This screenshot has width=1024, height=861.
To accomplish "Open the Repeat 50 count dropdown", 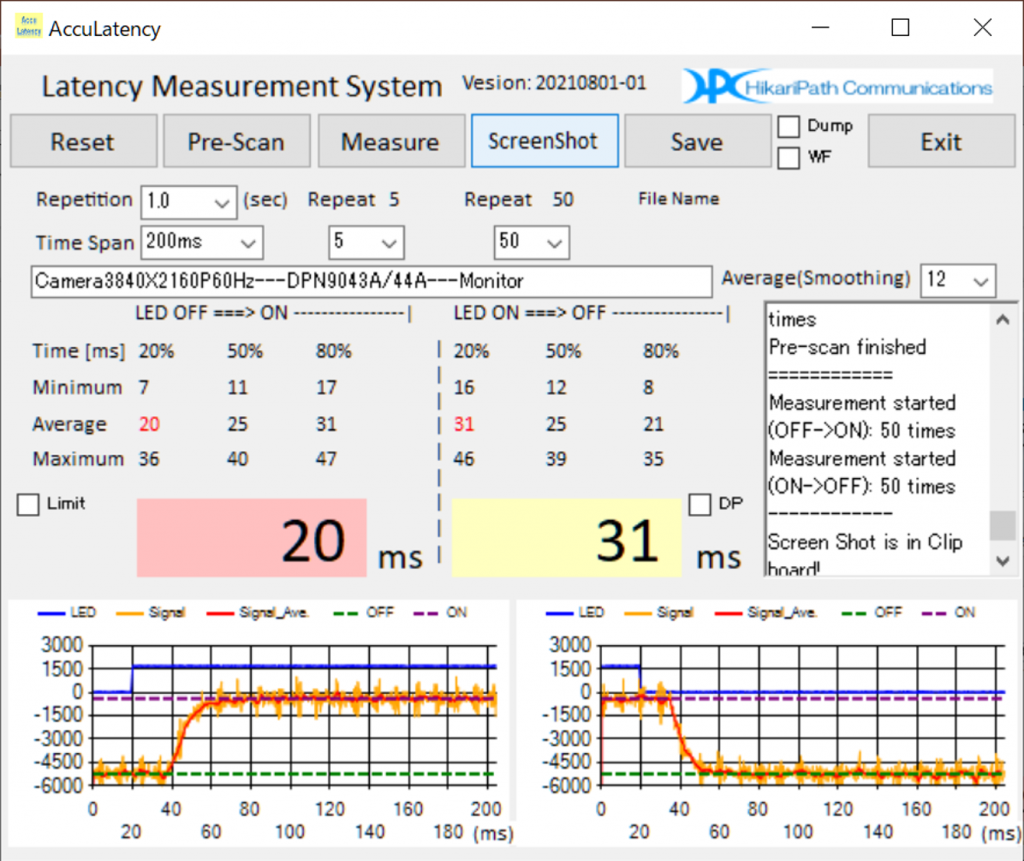I will pos(554,242).
